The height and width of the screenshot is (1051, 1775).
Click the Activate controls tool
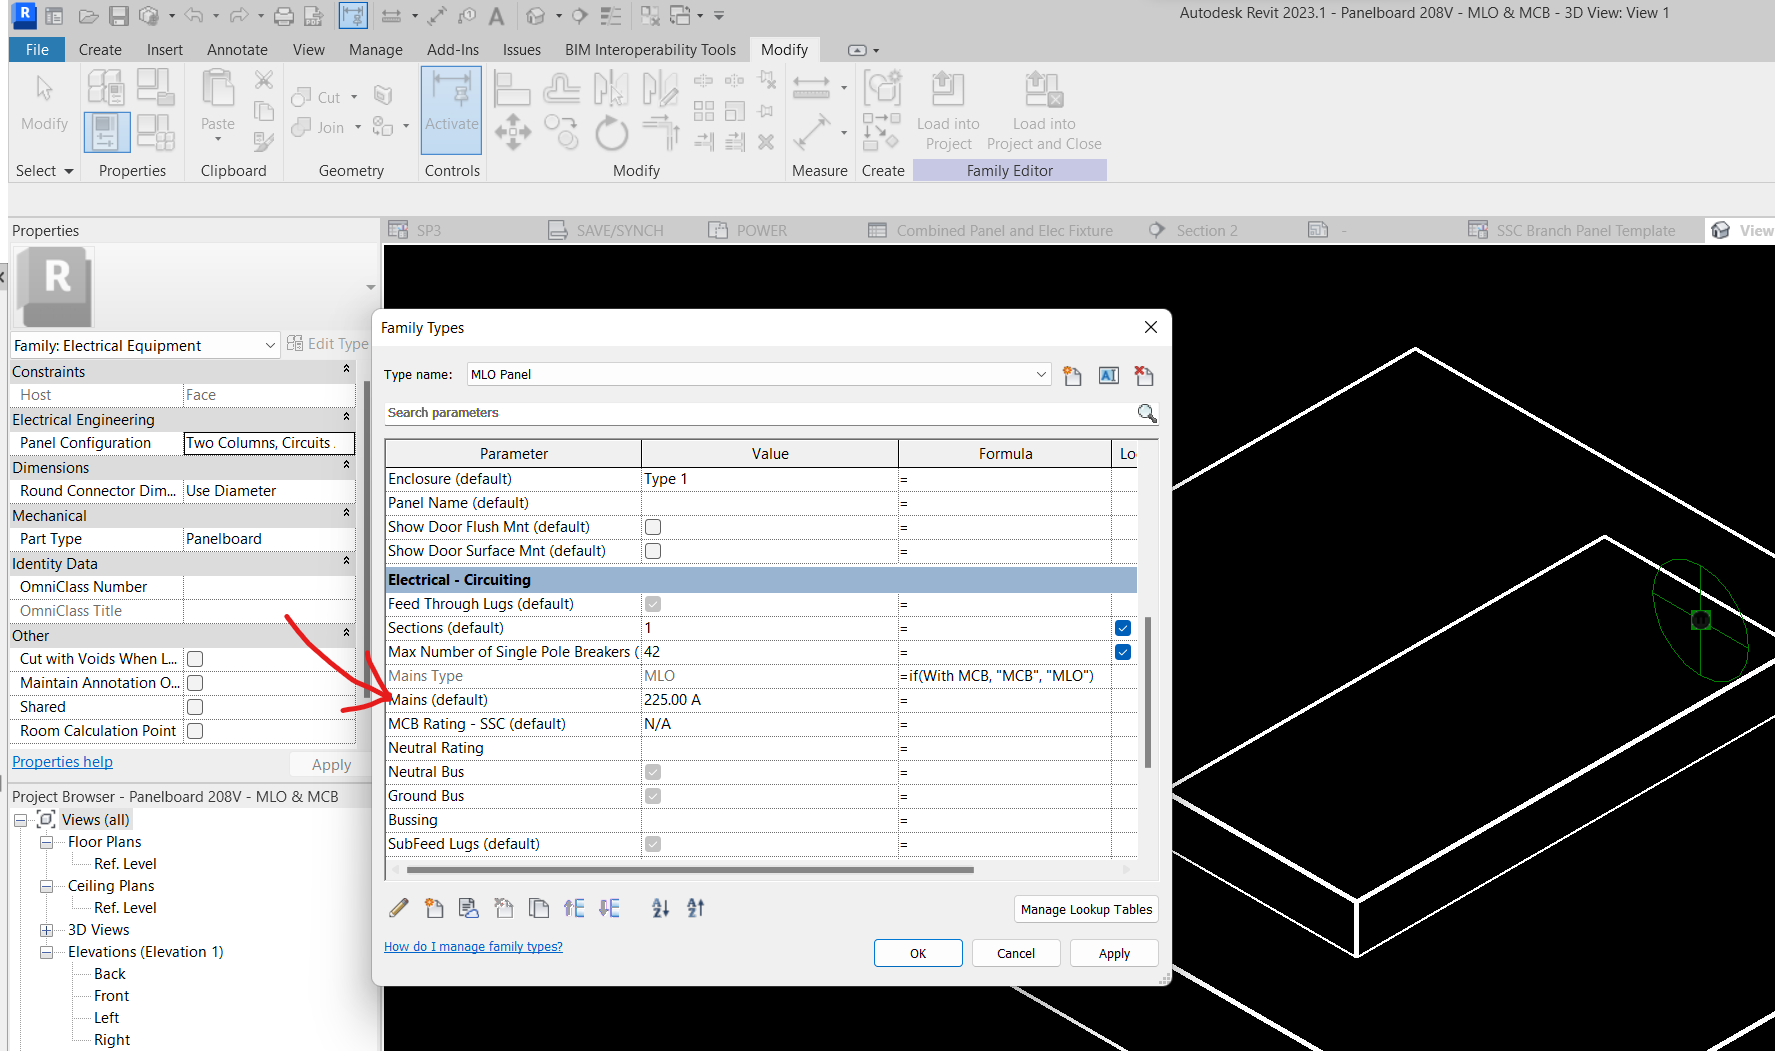click(452, 109)
